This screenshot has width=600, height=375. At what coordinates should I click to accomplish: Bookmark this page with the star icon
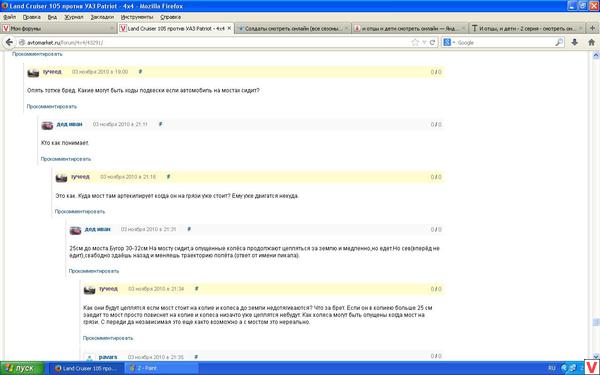point(415,42)
